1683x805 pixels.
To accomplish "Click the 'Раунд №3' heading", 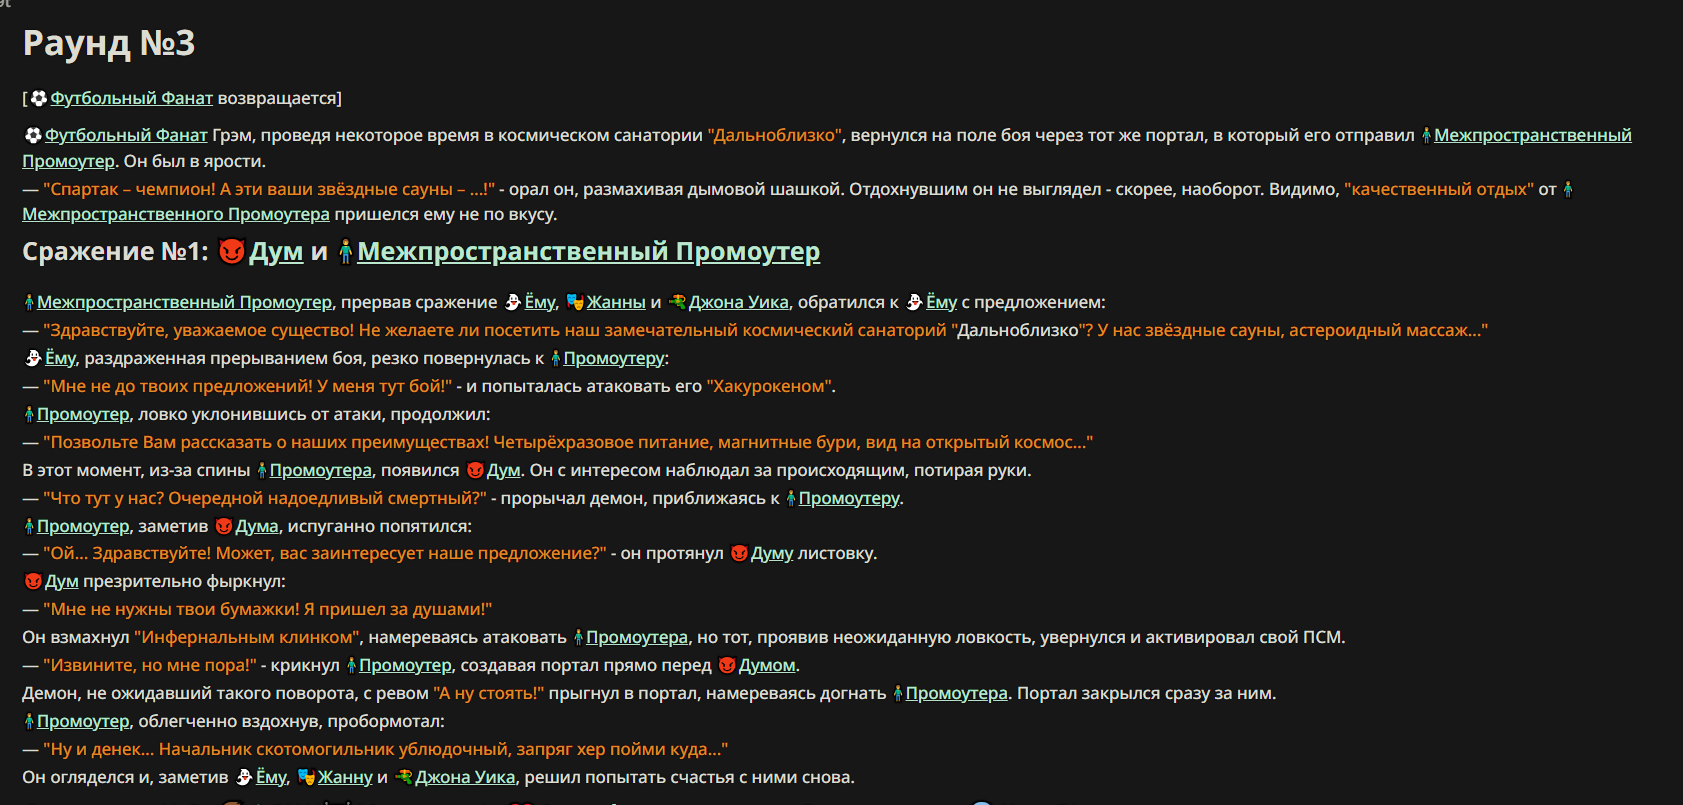I will point(109,43).
